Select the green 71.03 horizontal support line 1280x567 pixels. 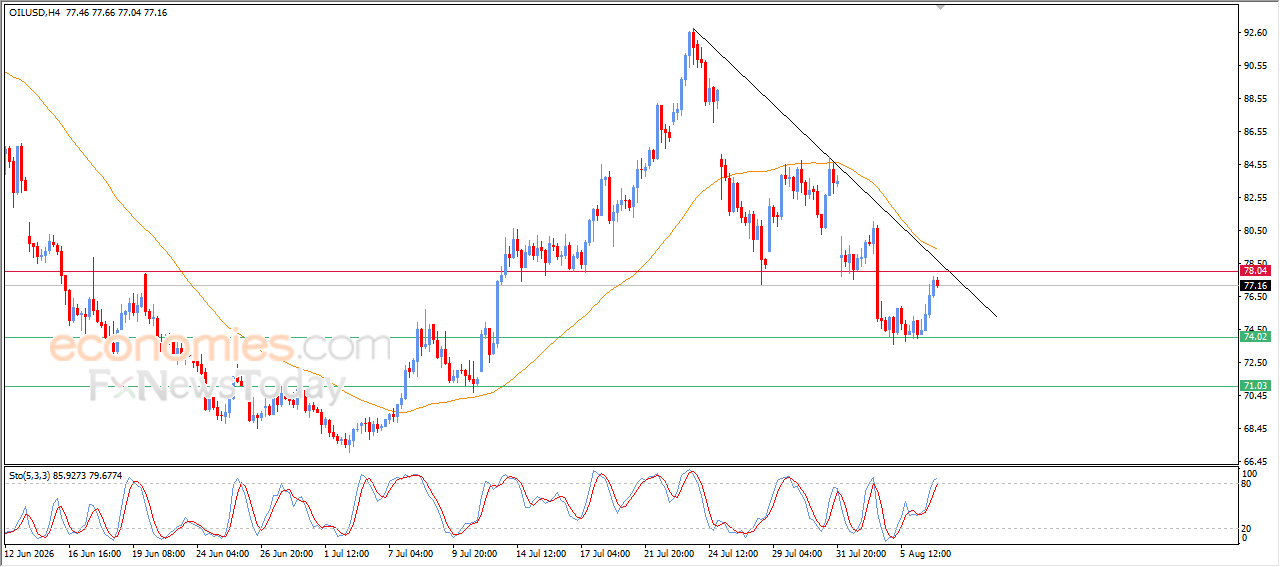[x=620, y=386]
